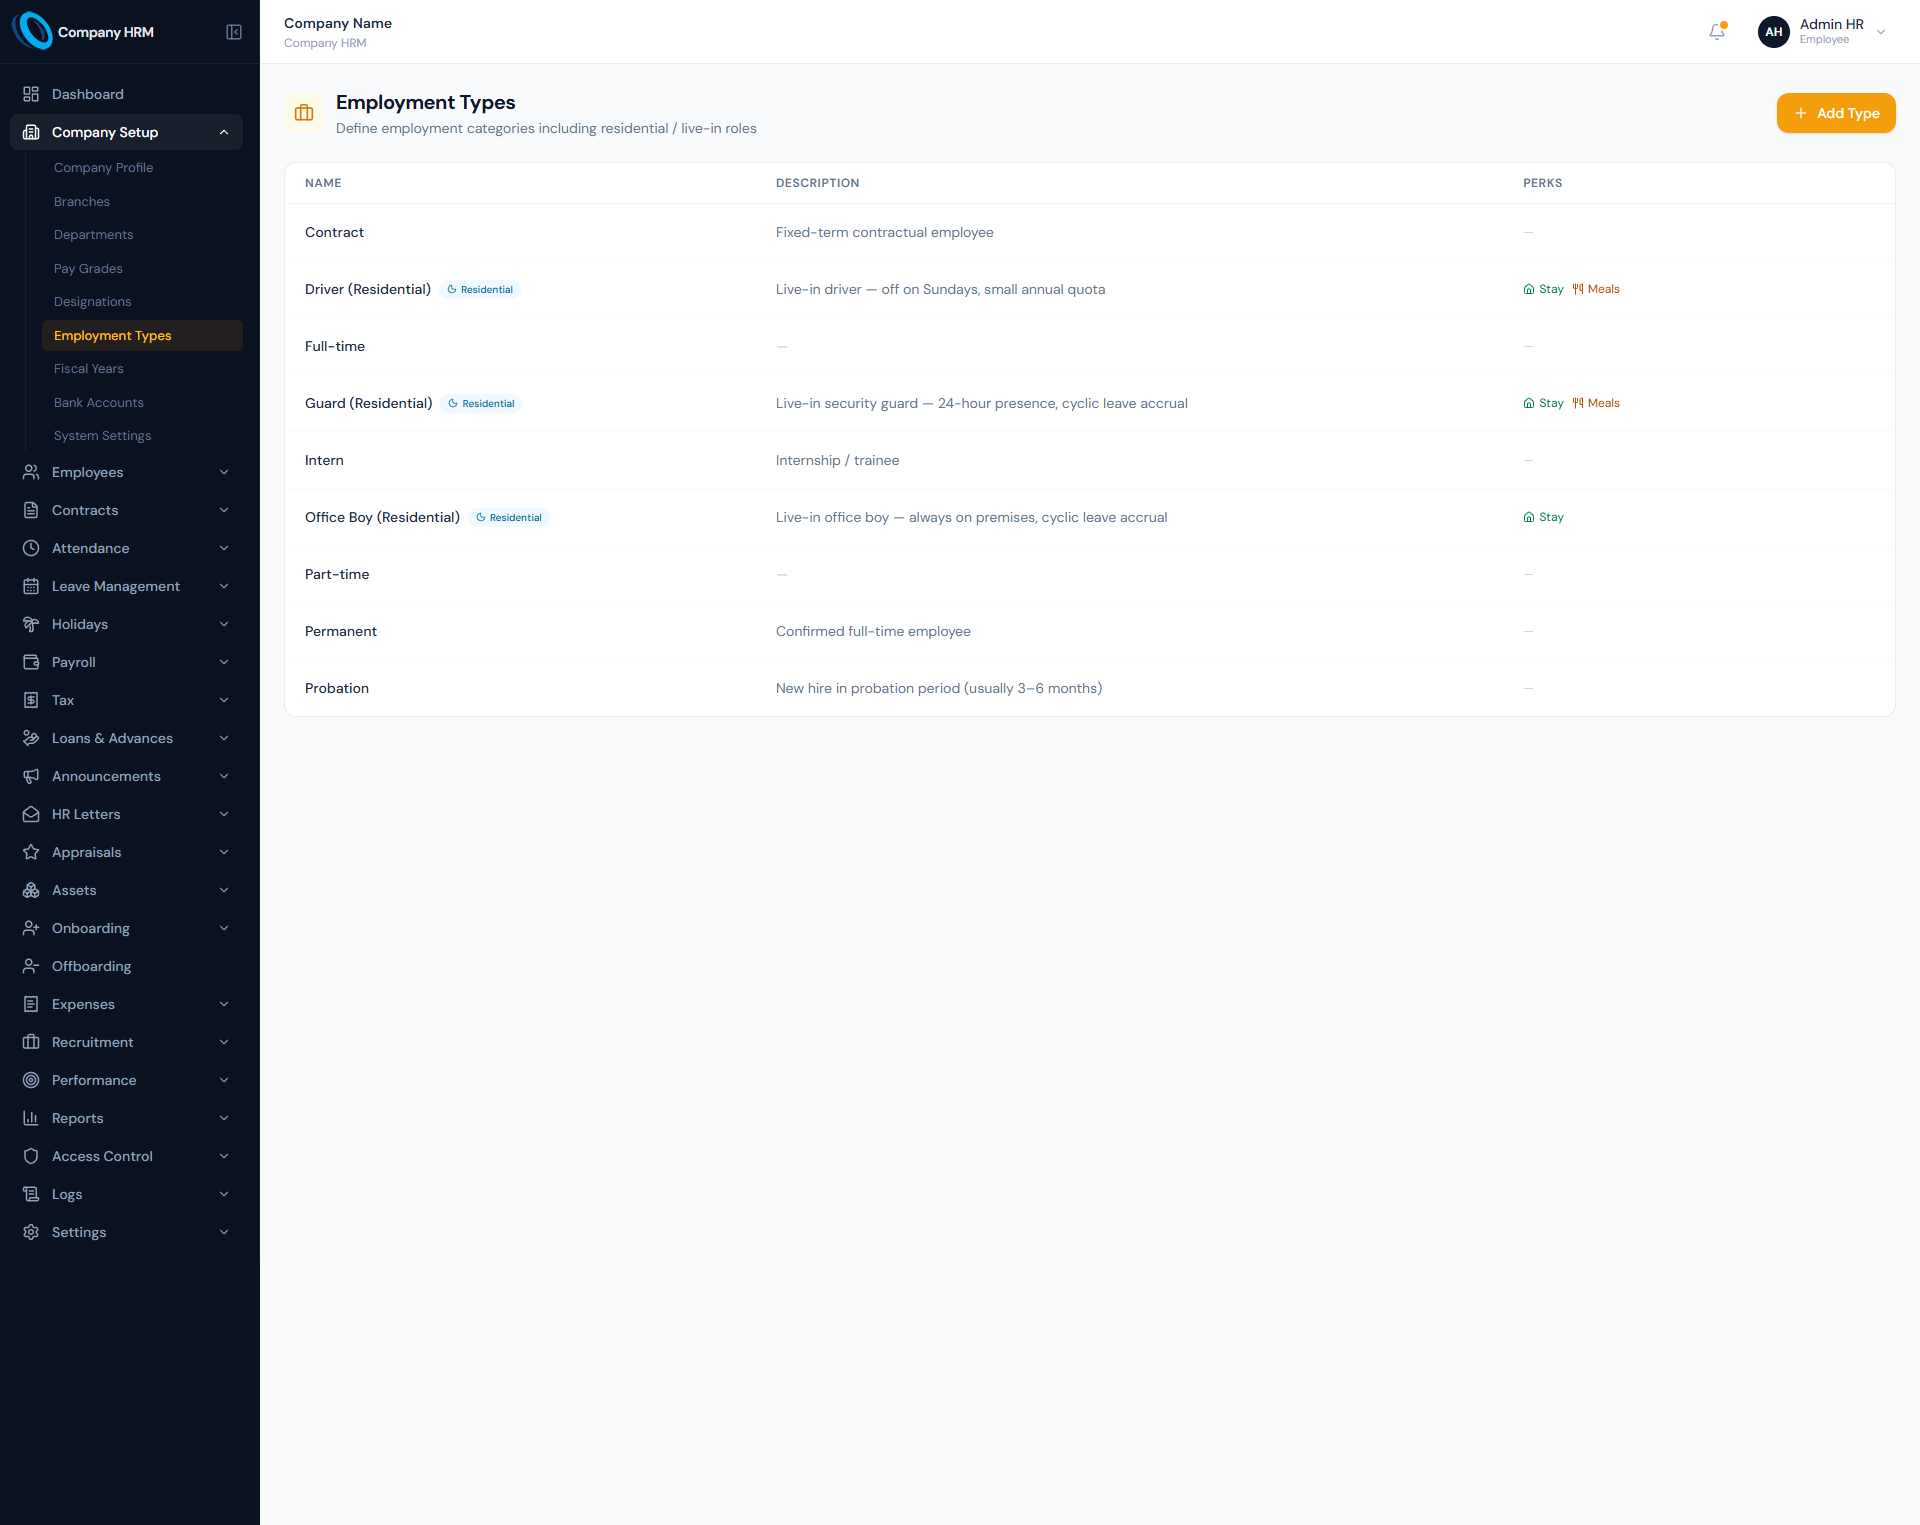Open Departments submenu item
The image size is (1920, 1525).
[x=142, y=235]
